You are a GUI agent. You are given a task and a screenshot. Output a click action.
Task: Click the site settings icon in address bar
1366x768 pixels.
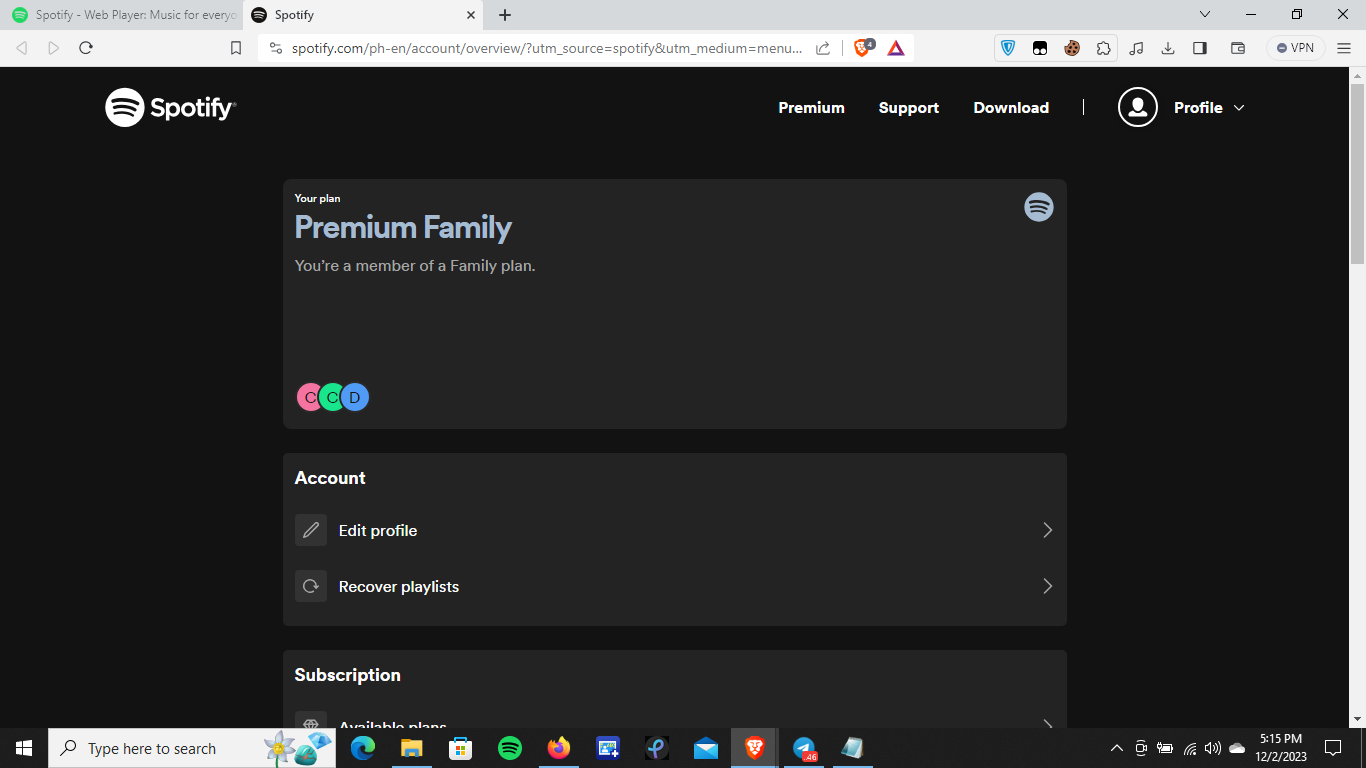[x=276, y=48]
